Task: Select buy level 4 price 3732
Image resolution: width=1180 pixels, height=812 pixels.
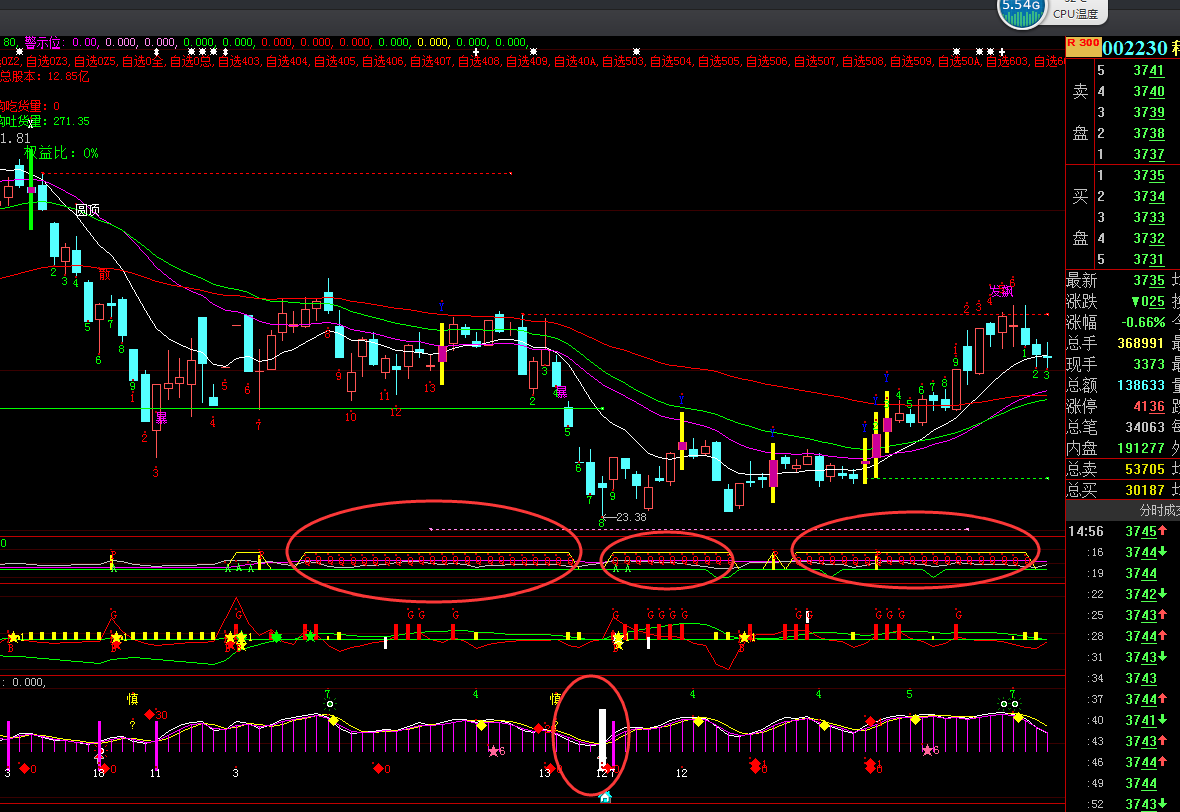Action: 1149,239
